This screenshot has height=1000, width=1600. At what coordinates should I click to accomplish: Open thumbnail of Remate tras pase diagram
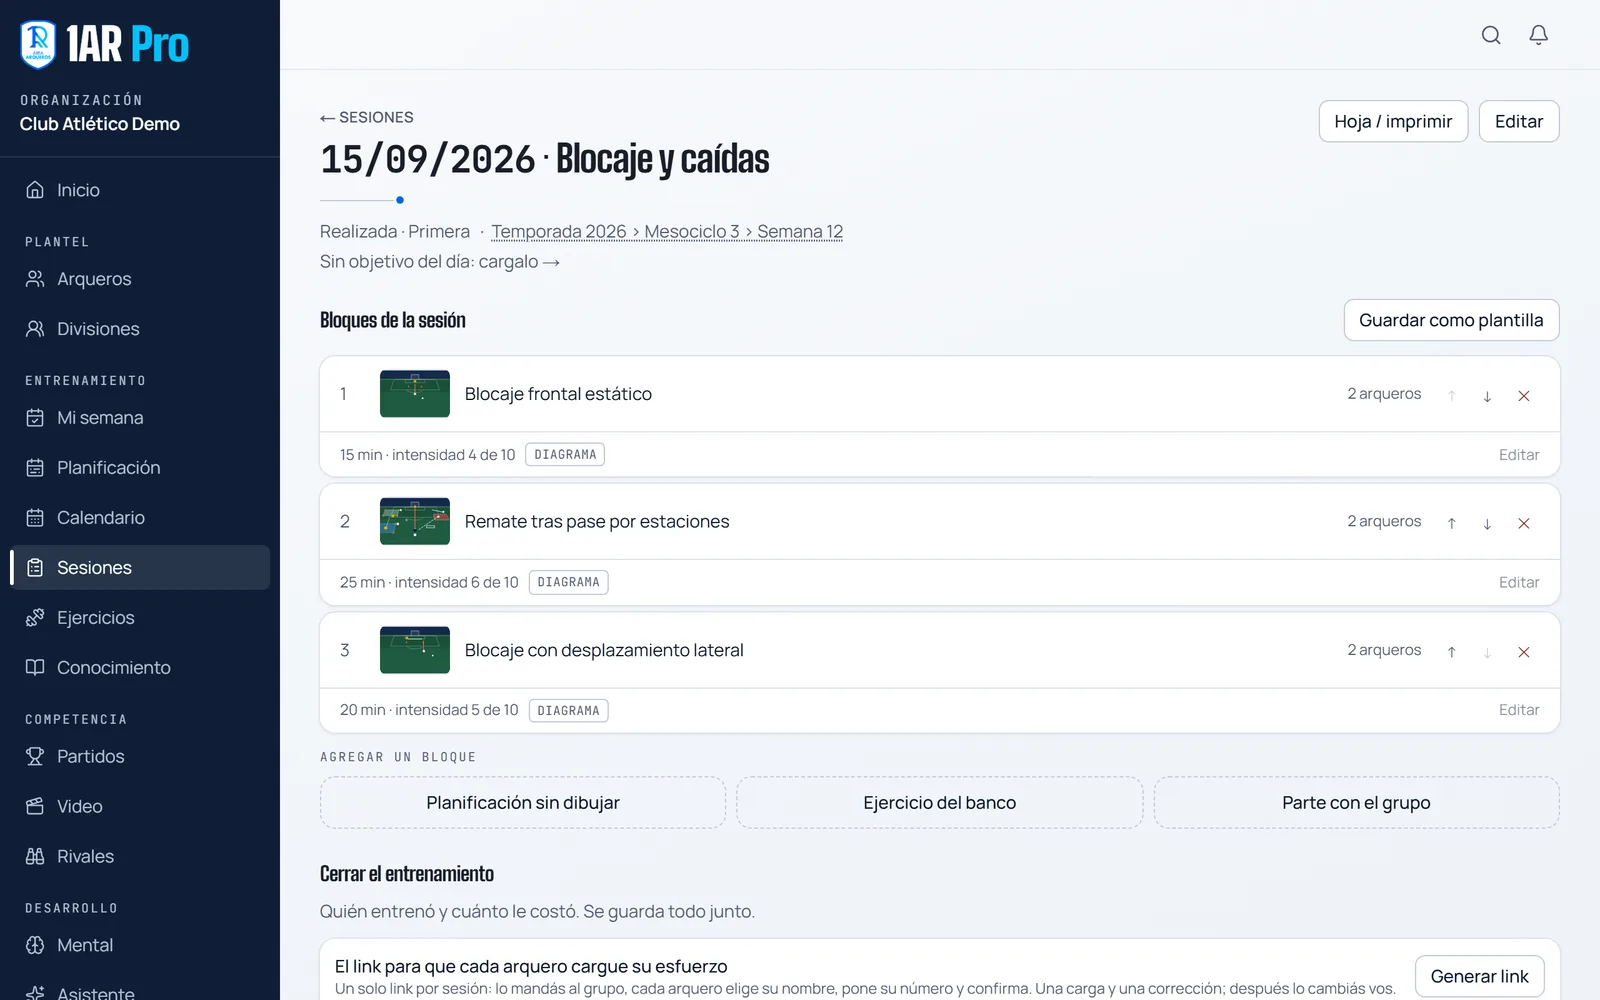415,521
